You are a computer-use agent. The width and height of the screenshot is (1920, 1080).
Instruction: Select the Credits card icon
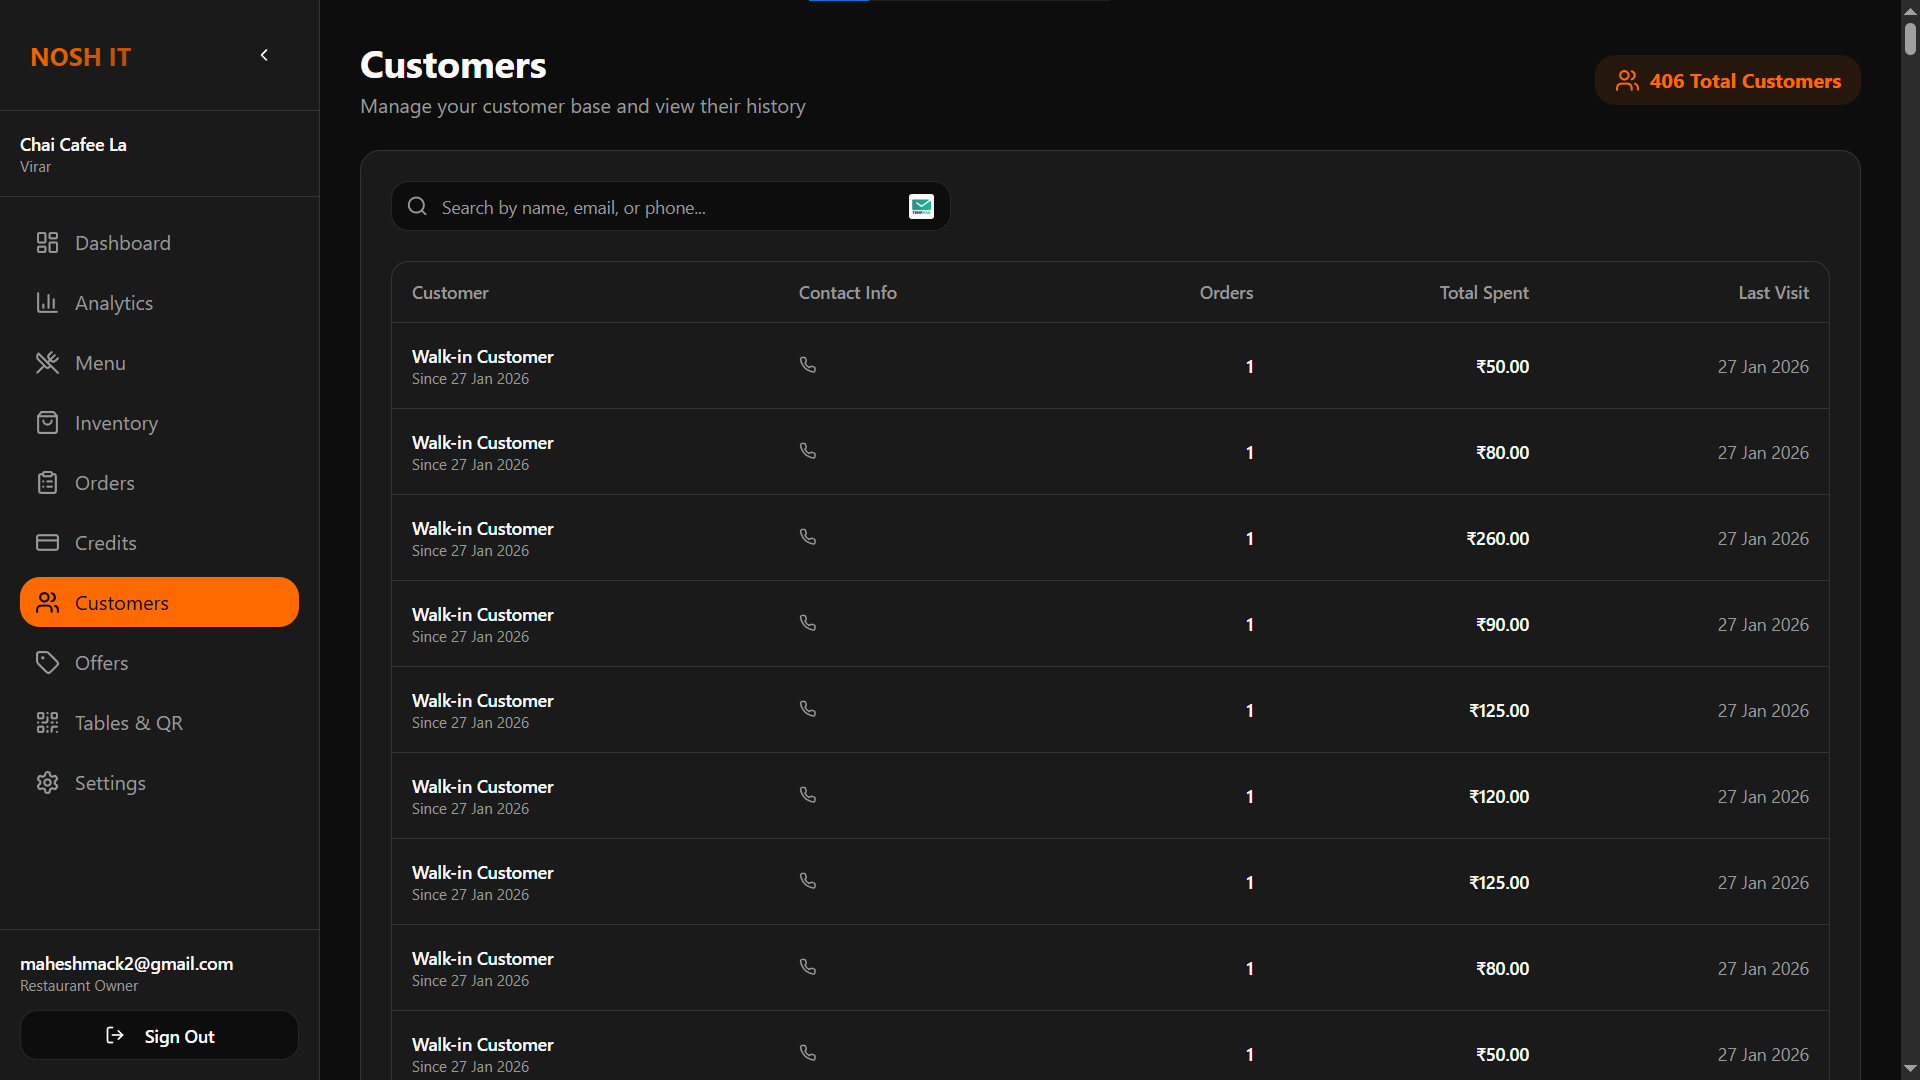47,542
